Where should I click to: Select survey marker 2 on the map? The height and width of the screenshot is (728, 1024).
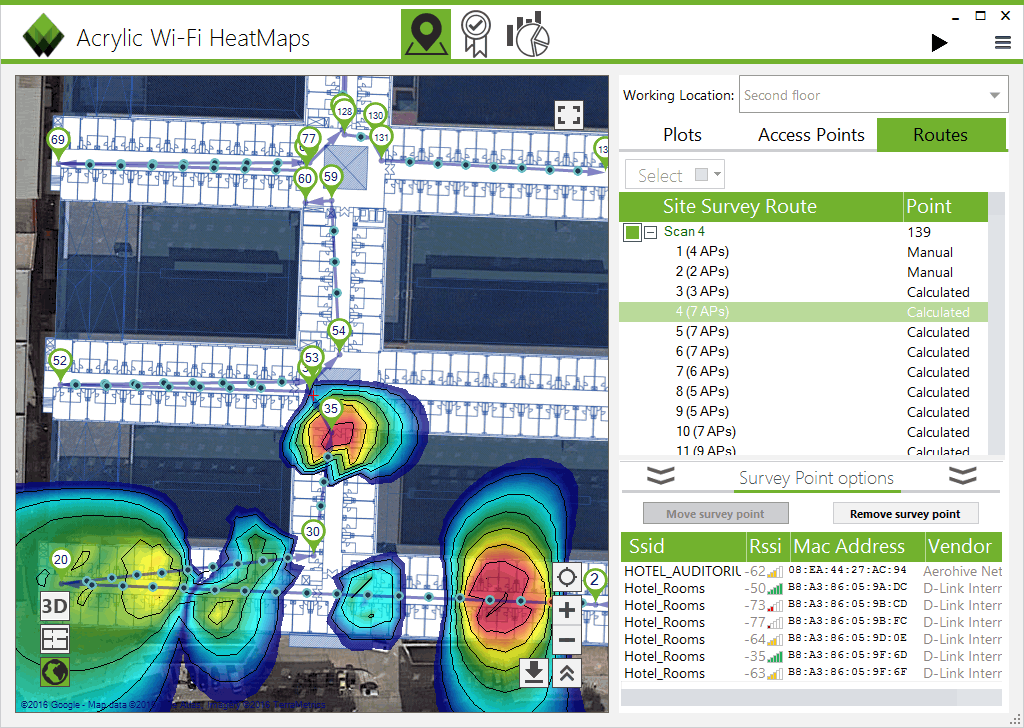(594, 582)
